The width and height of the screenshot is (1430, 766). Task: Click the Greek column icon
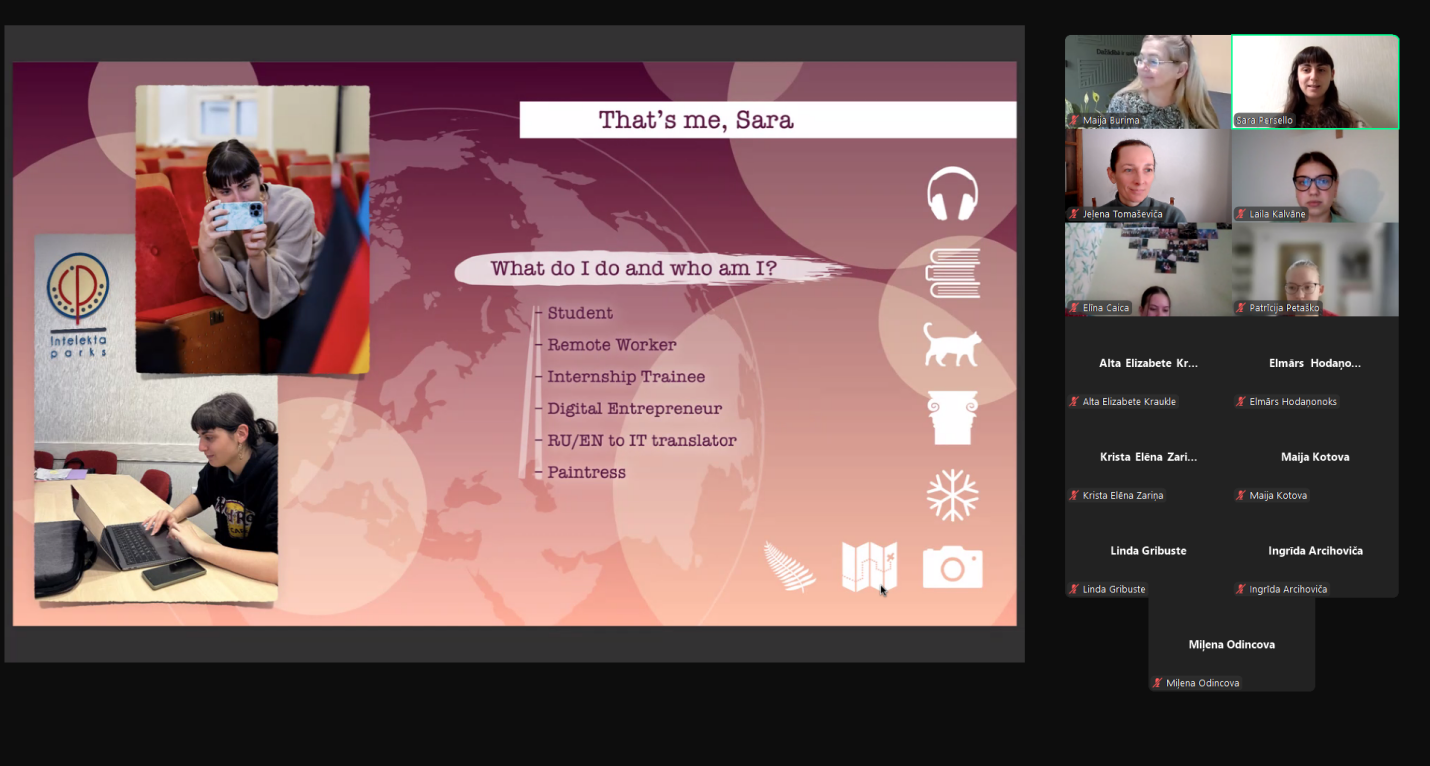click(952, 417)
